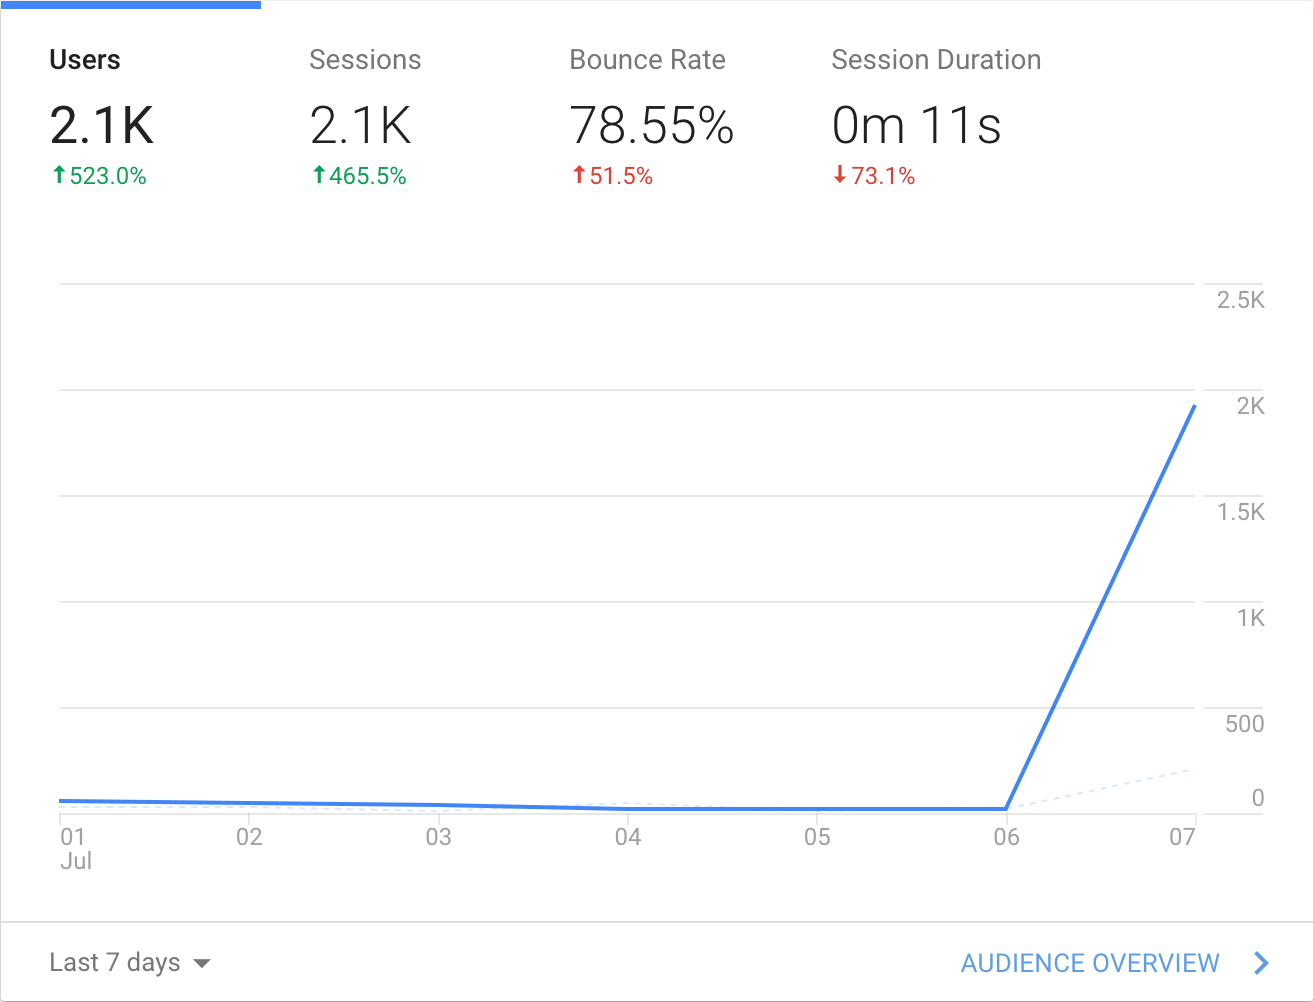Click the red down arrow beside 73.1%
Screen dimensions: 1314x1002
coord(840,175)
